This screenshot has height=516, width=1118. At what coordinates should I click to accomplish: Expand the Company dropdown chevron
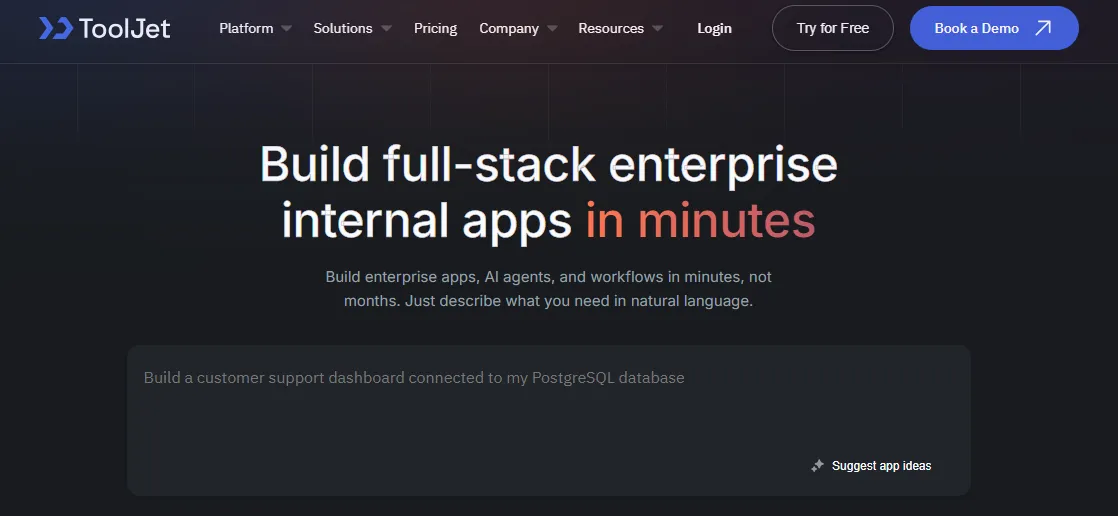click(x=552, y=29)
